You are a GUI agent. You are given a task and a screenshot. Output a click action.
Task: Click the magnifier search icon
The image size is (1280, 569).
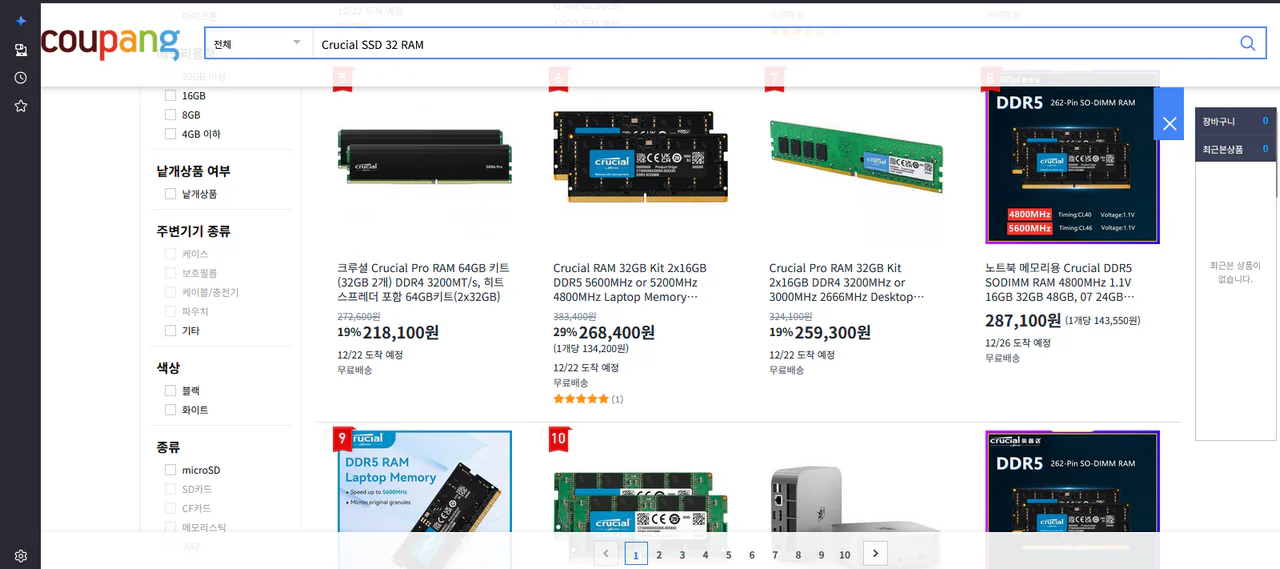1247,43
